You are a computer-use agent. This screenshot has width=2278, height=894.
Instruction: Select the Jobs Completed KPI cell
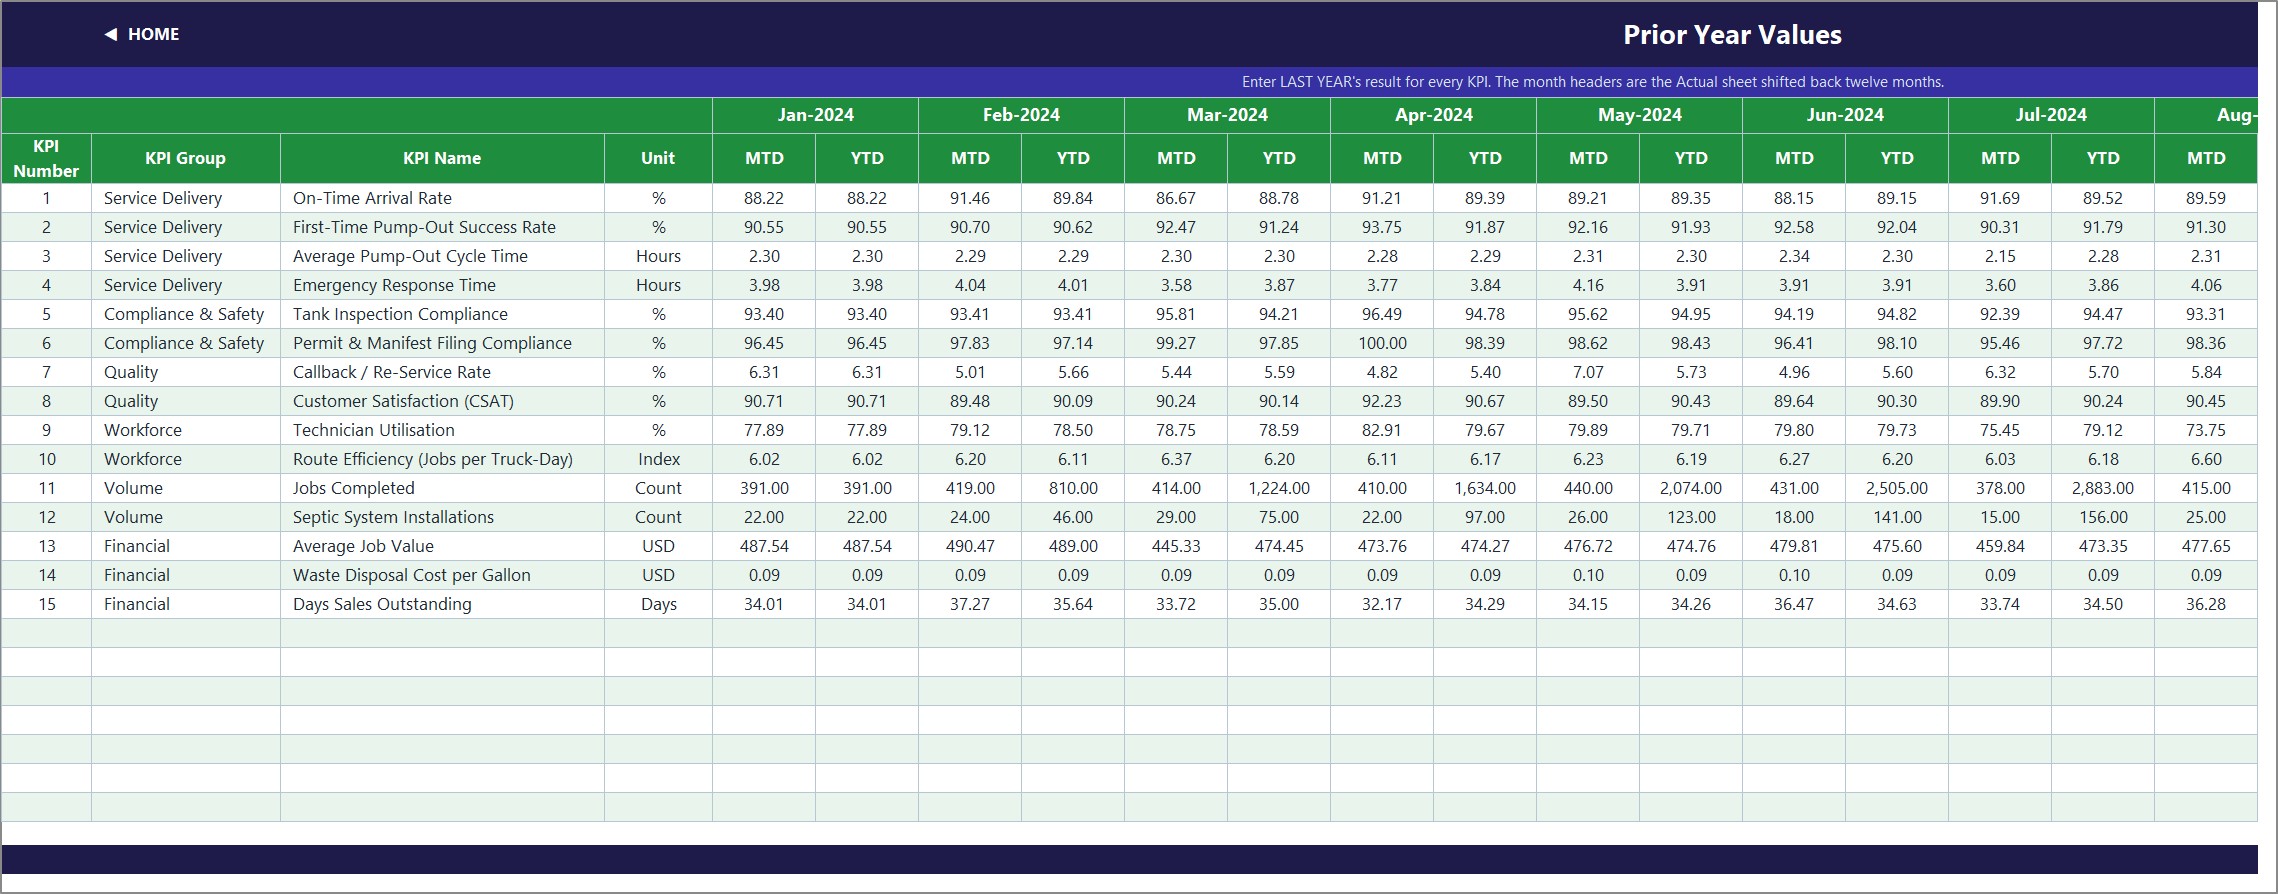click(442, 488)
